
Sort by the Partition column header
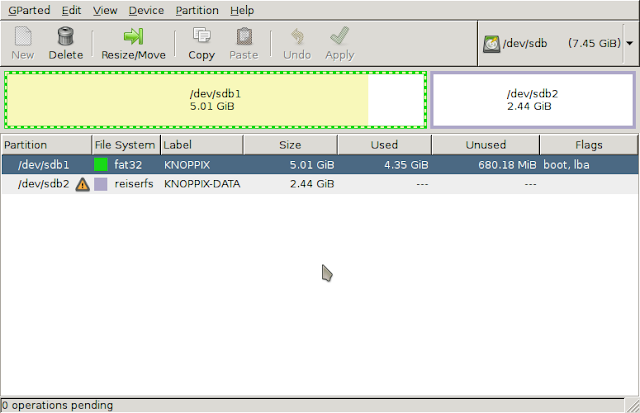47,145
